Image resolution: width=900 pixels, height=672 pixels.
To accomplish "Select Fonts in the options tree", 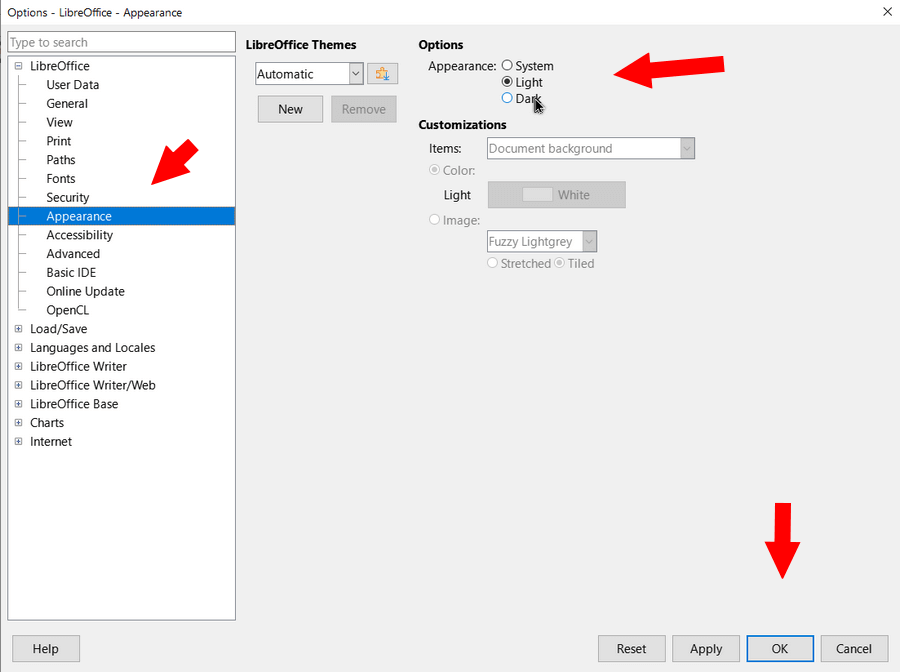I will click(x=61, y=178).
